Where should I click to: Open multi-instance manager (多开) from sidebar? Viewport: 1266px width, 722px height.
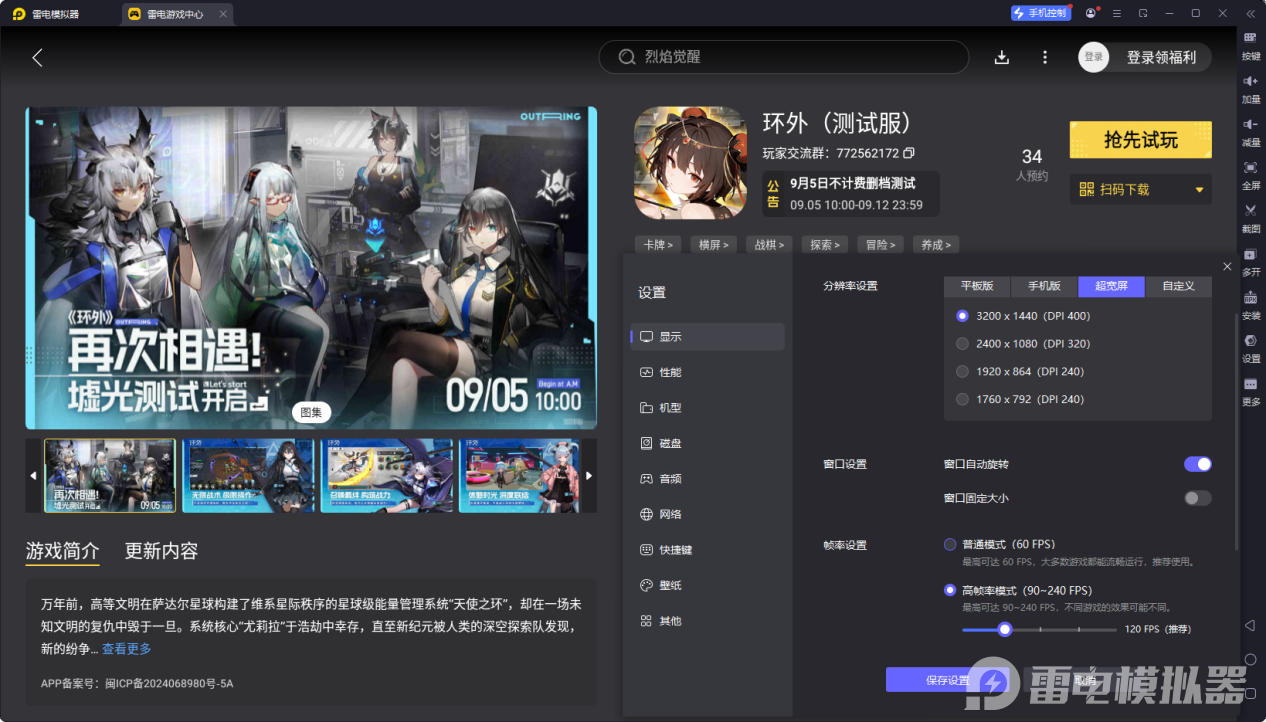(1250, 262)
